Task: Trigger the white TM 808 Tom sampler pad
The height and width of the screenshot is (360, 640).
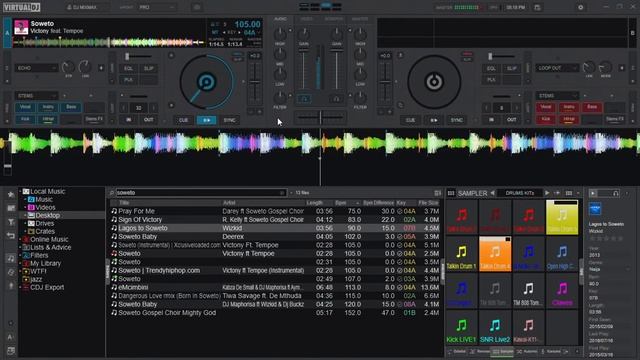Action: pos(528,291)
